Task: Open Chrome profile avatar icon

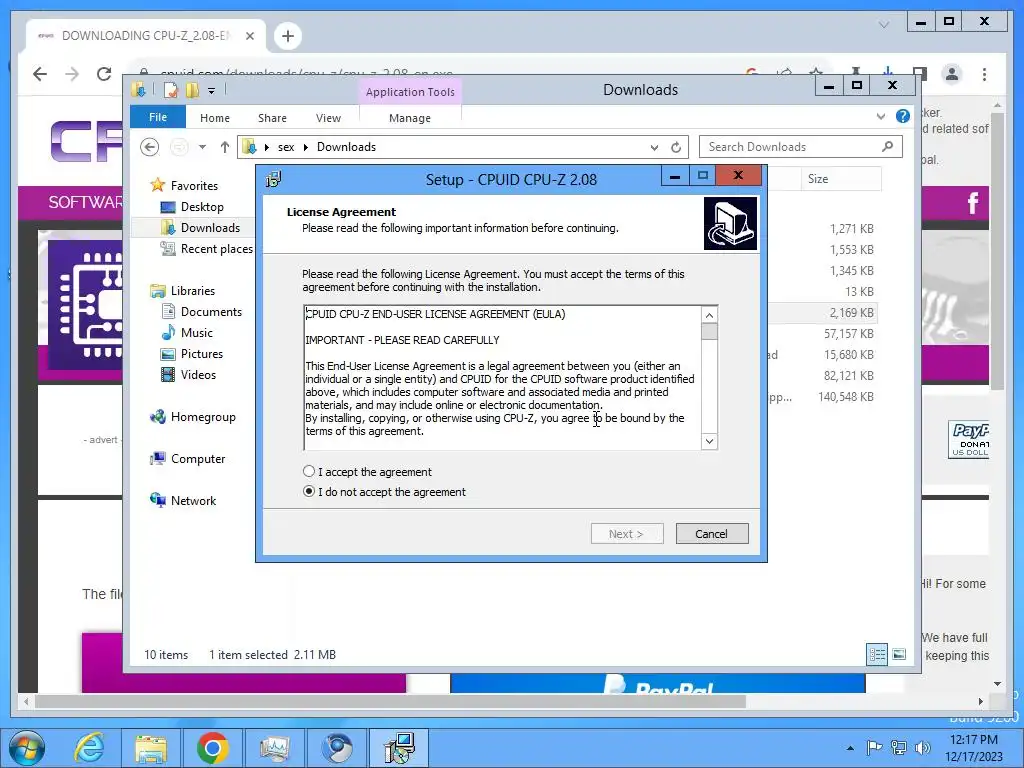Action: point(952,74)
